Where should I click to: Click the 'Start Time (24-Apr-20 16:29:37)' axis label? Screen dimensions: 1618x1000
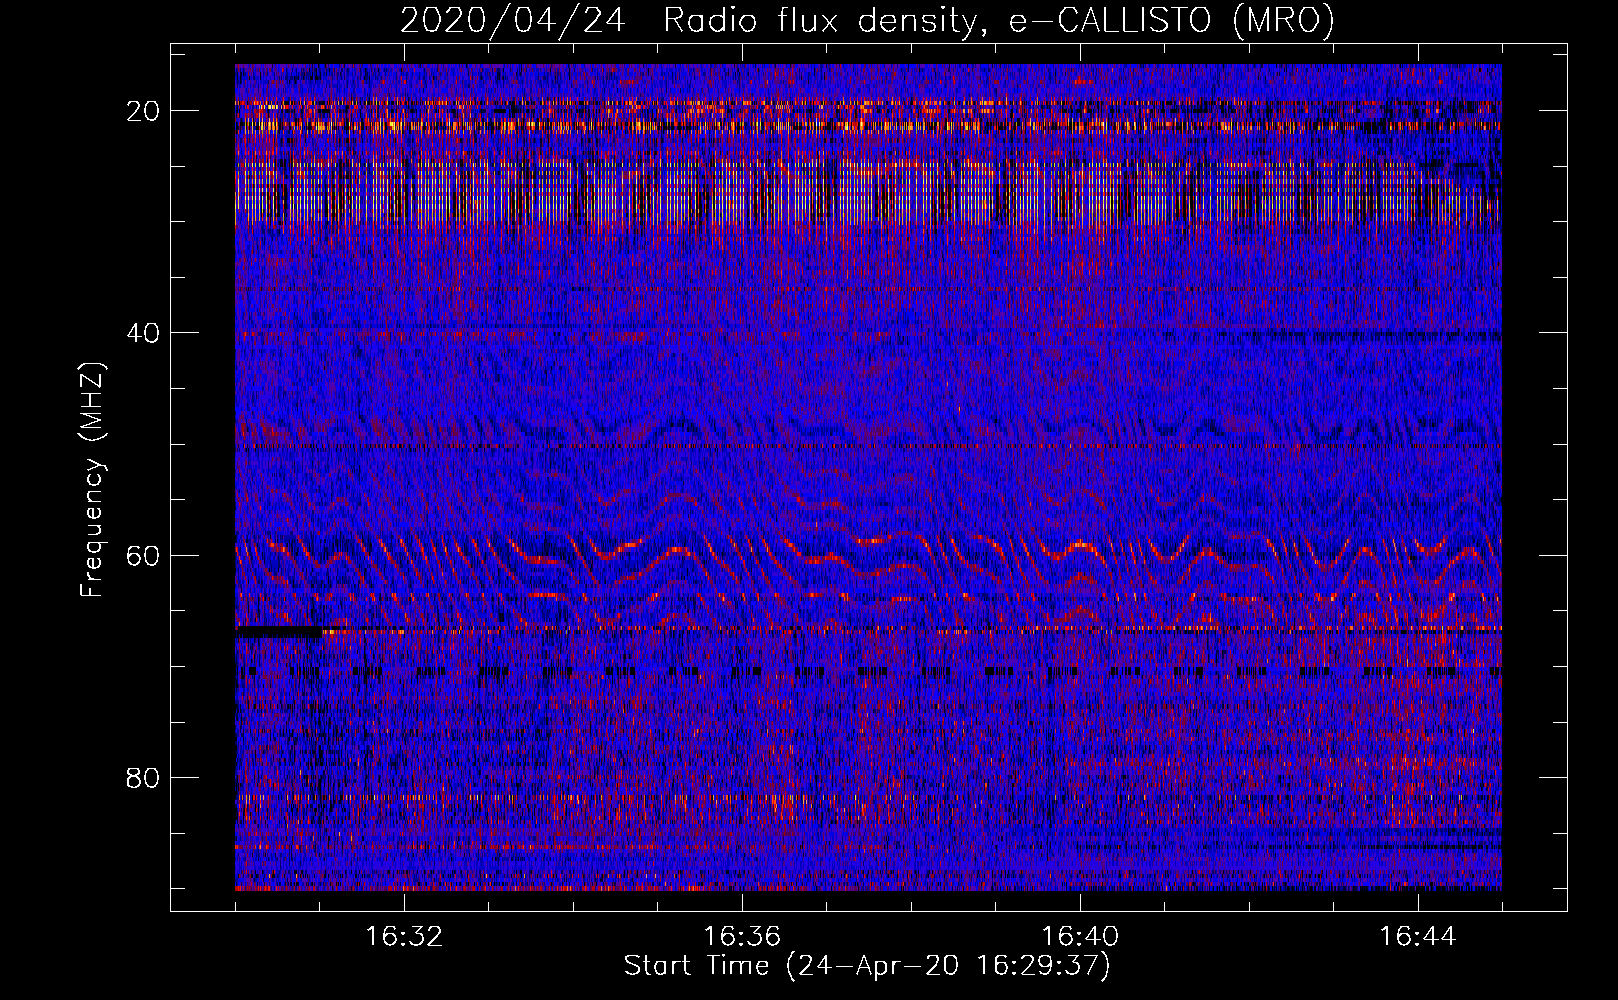pos(867,966)
